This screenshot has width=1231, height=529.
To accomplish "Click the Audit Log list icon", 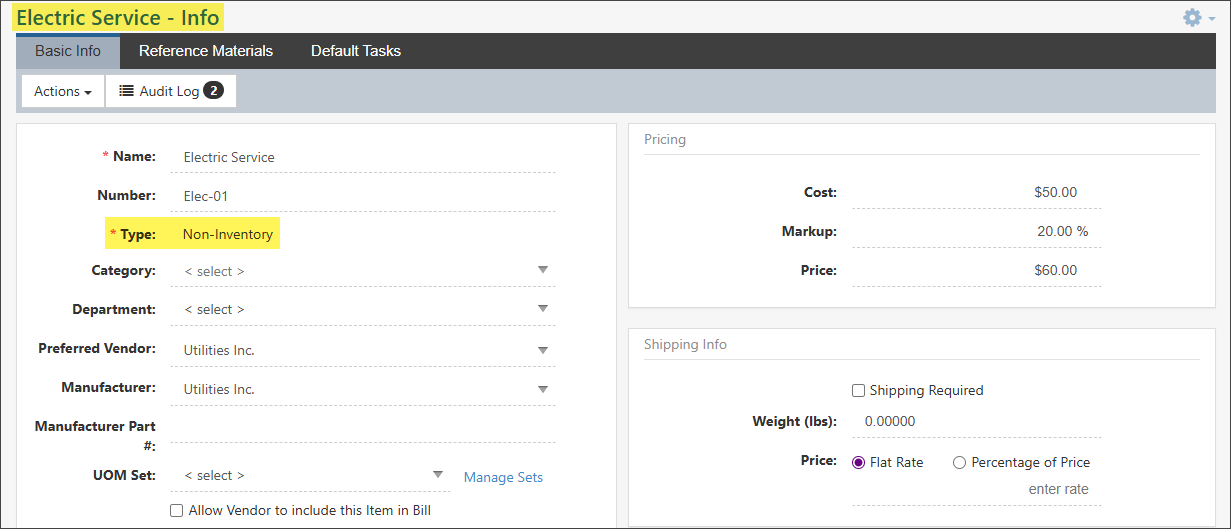I will point(127,91).
